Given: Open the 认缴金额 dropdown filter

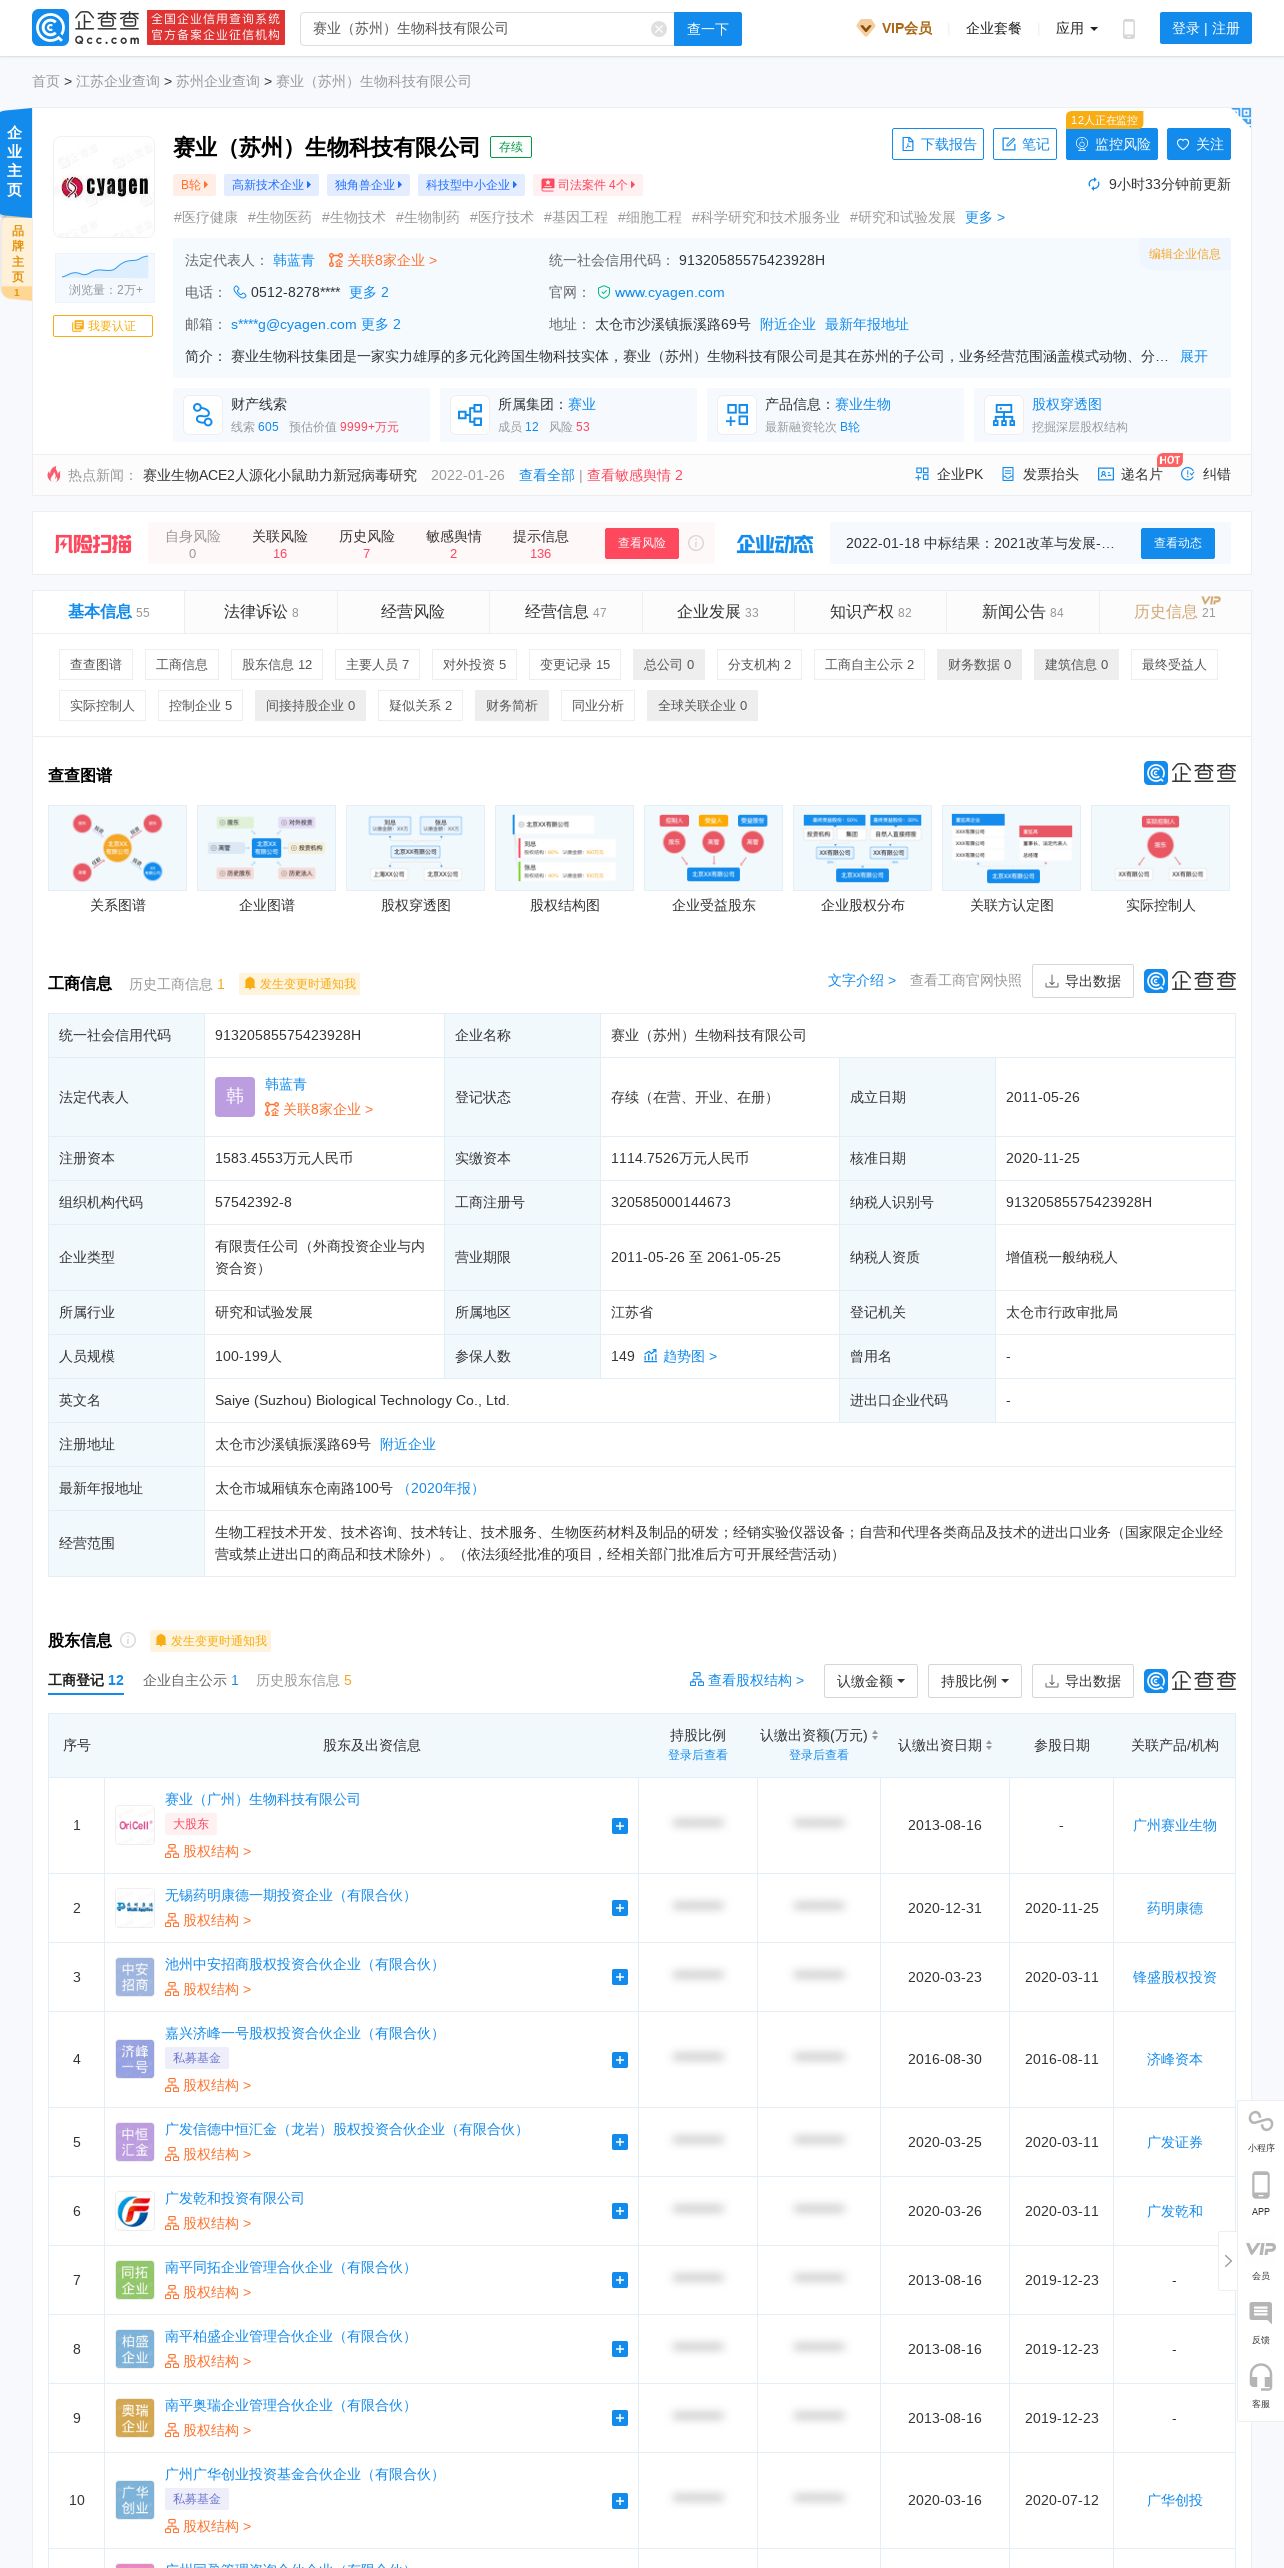Looking at the screenshot, I should 871,1681.
